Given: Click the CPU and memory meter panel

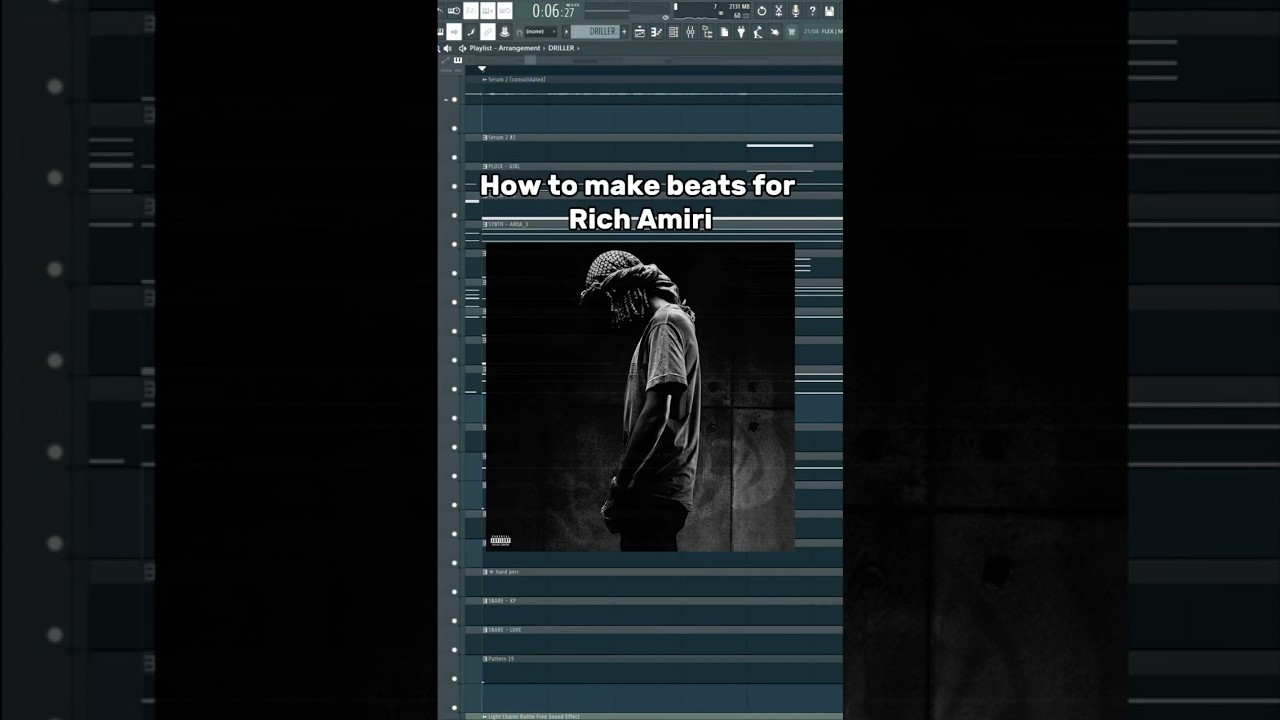Looking at the screenshot, I should [712, 11].
